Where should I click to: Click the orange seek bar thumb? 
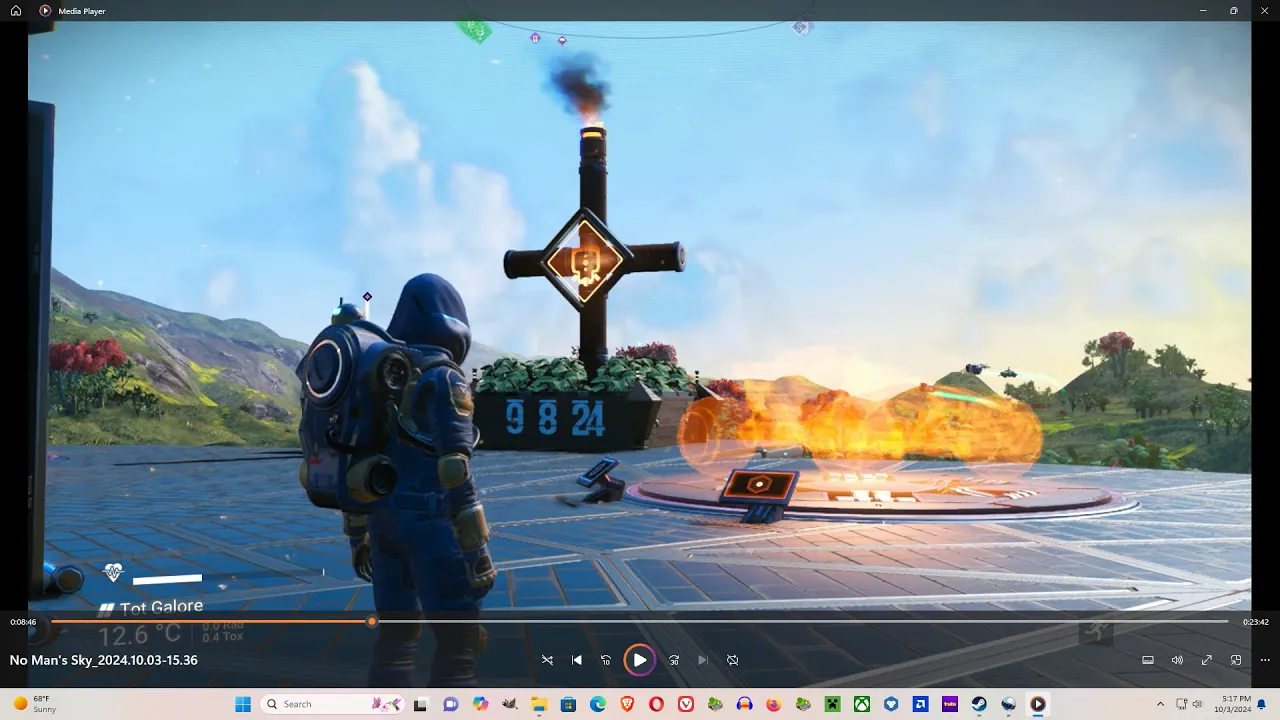[x=372, y=622]
